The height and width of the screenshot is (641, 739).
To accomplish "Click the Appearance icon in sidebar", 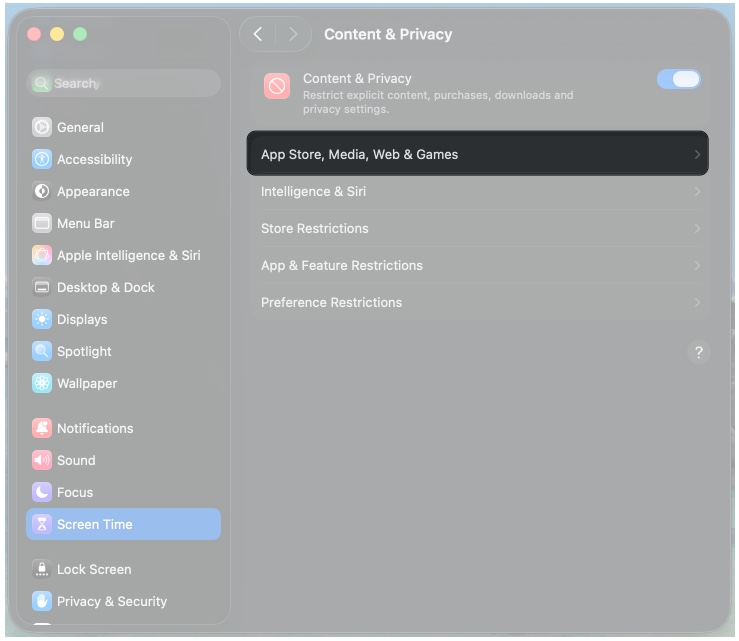I will point(41,191).
